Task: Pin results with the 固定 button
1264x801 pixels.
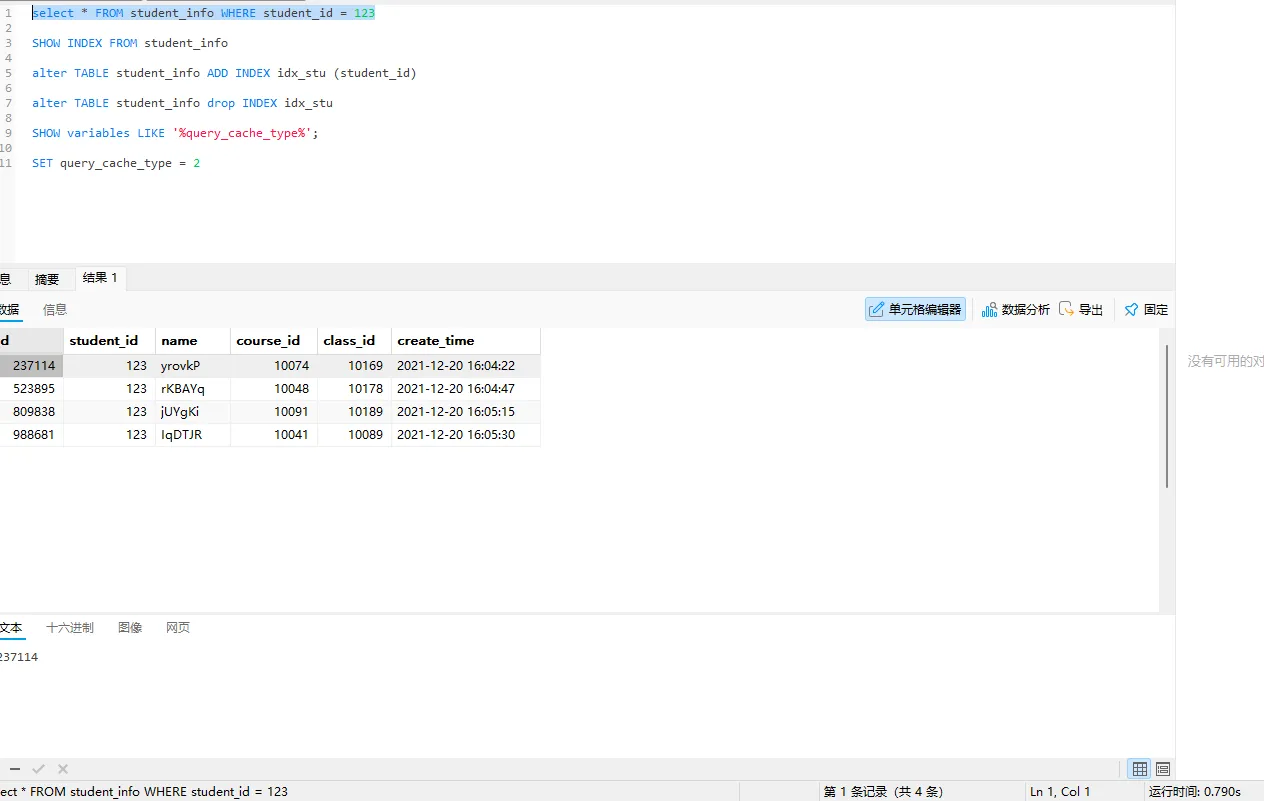Action: click(1146, 310)
